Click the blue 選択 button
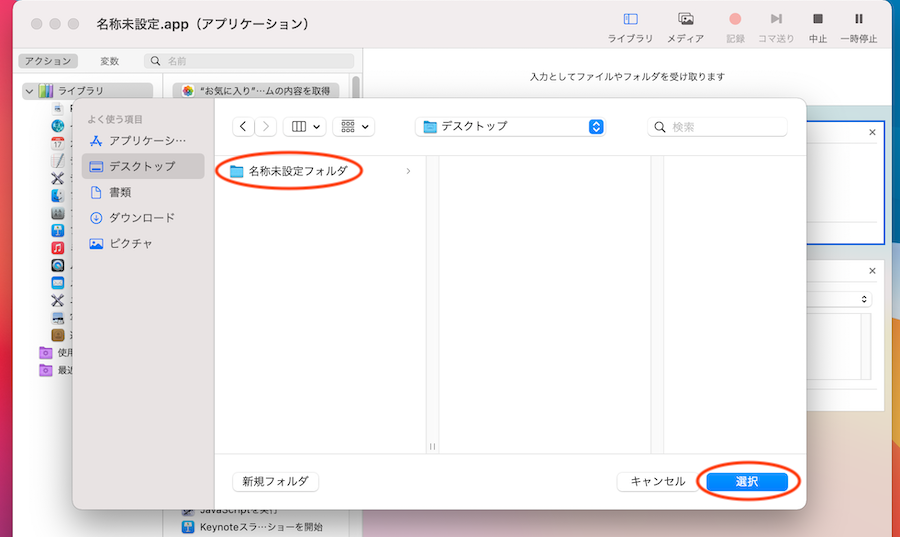The height and width of the screenshot is (537, 900). coord(747,482)
